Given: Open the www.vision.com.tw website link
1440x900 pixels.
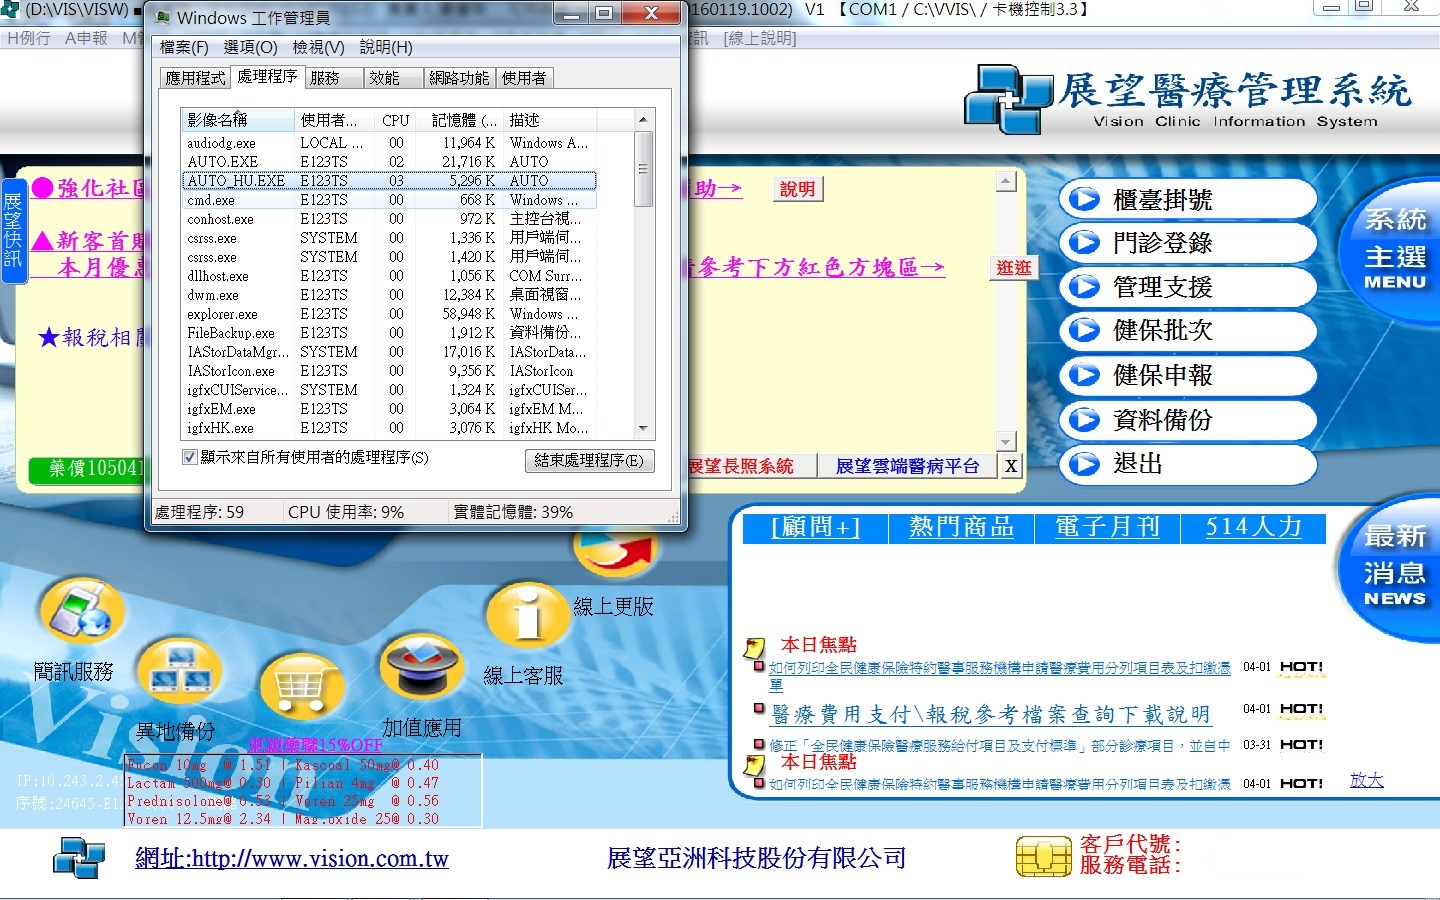Looking at the screenshot, I should 292,858.
